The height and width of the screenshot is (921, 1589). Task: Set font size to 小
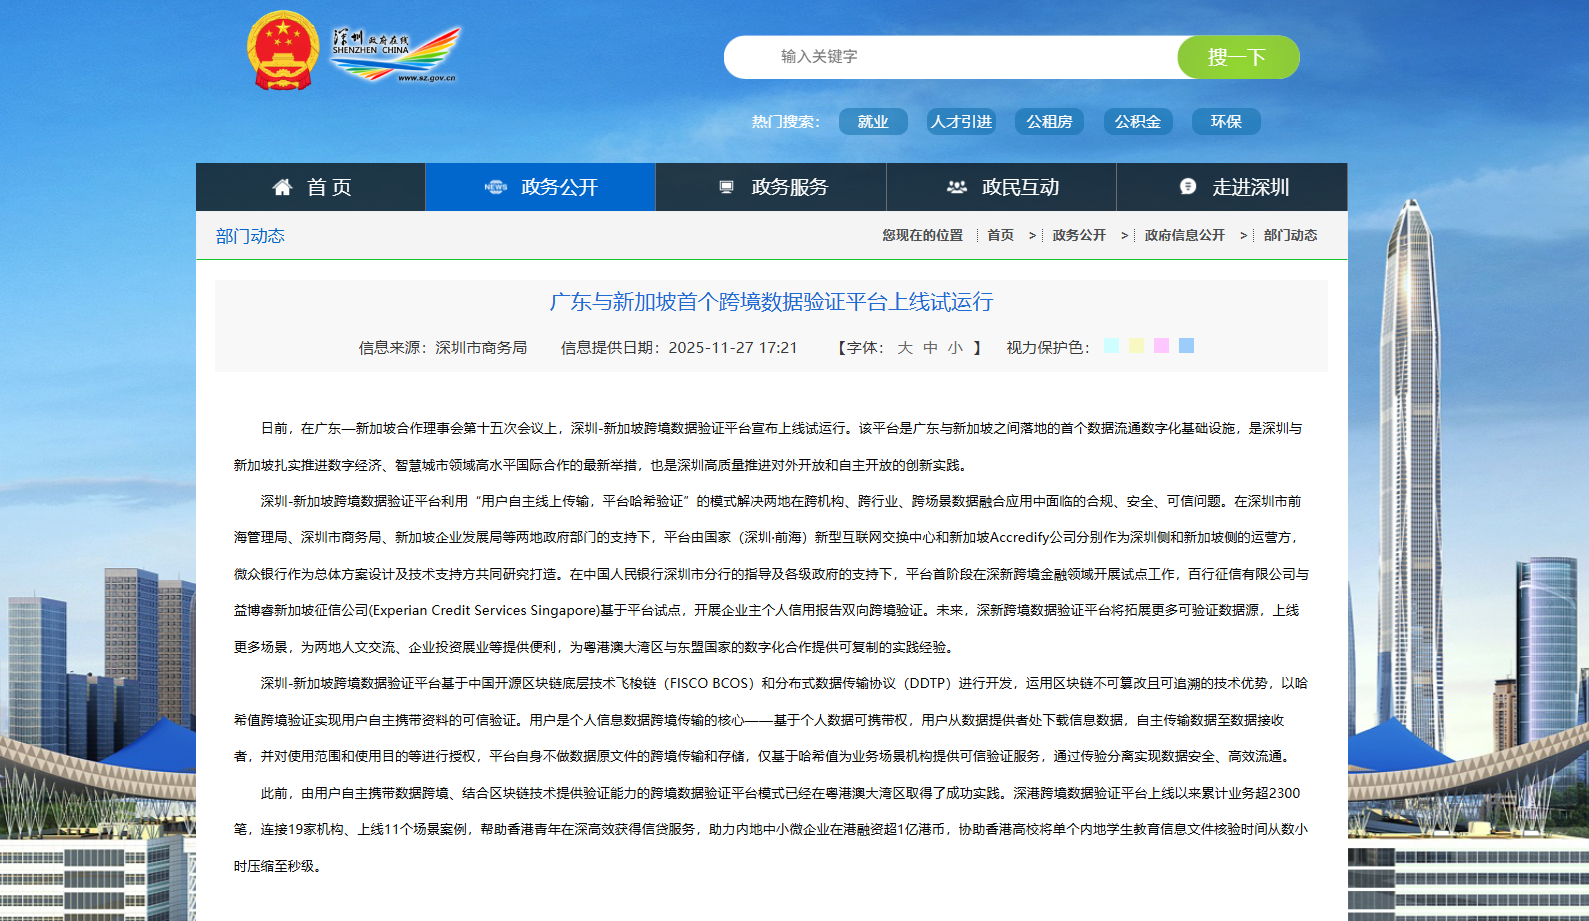[x=955, y=348]
